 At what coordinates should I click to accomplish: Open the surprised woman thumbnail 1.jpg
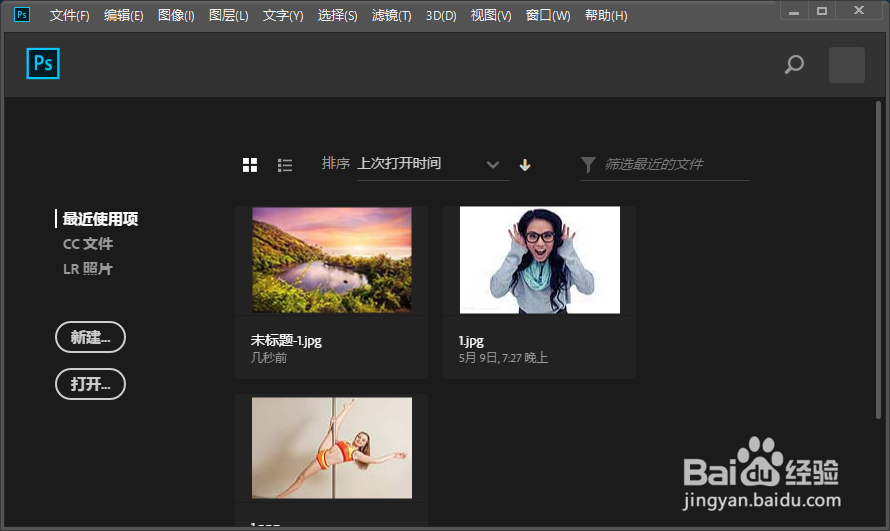click(540, 260)
